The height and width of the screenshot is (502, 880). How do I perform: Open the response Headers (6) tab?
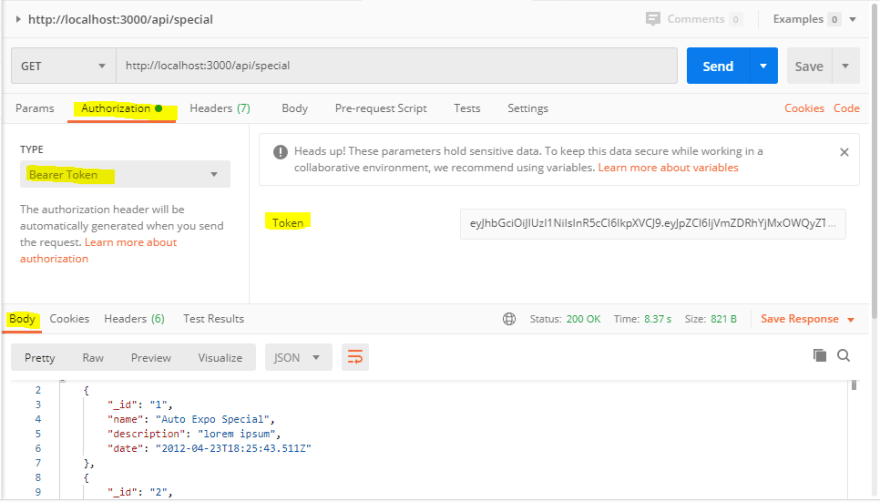tap(134, 319)
